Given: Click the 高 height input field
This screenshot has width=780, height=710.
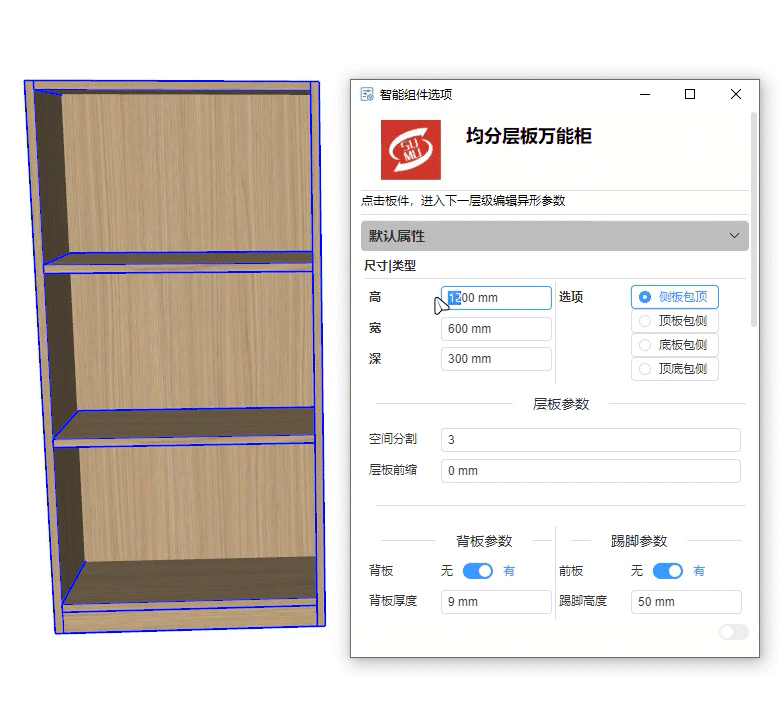Looking at the screenshot, I should [496, 298].
